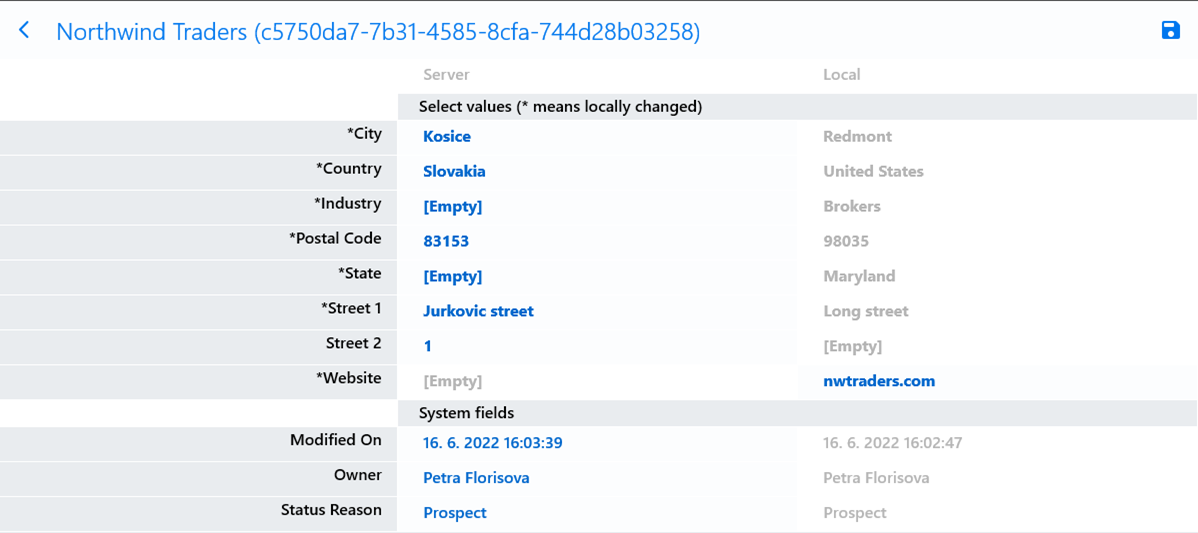Pick local Industry value Brokers

[x=851, y=207]
